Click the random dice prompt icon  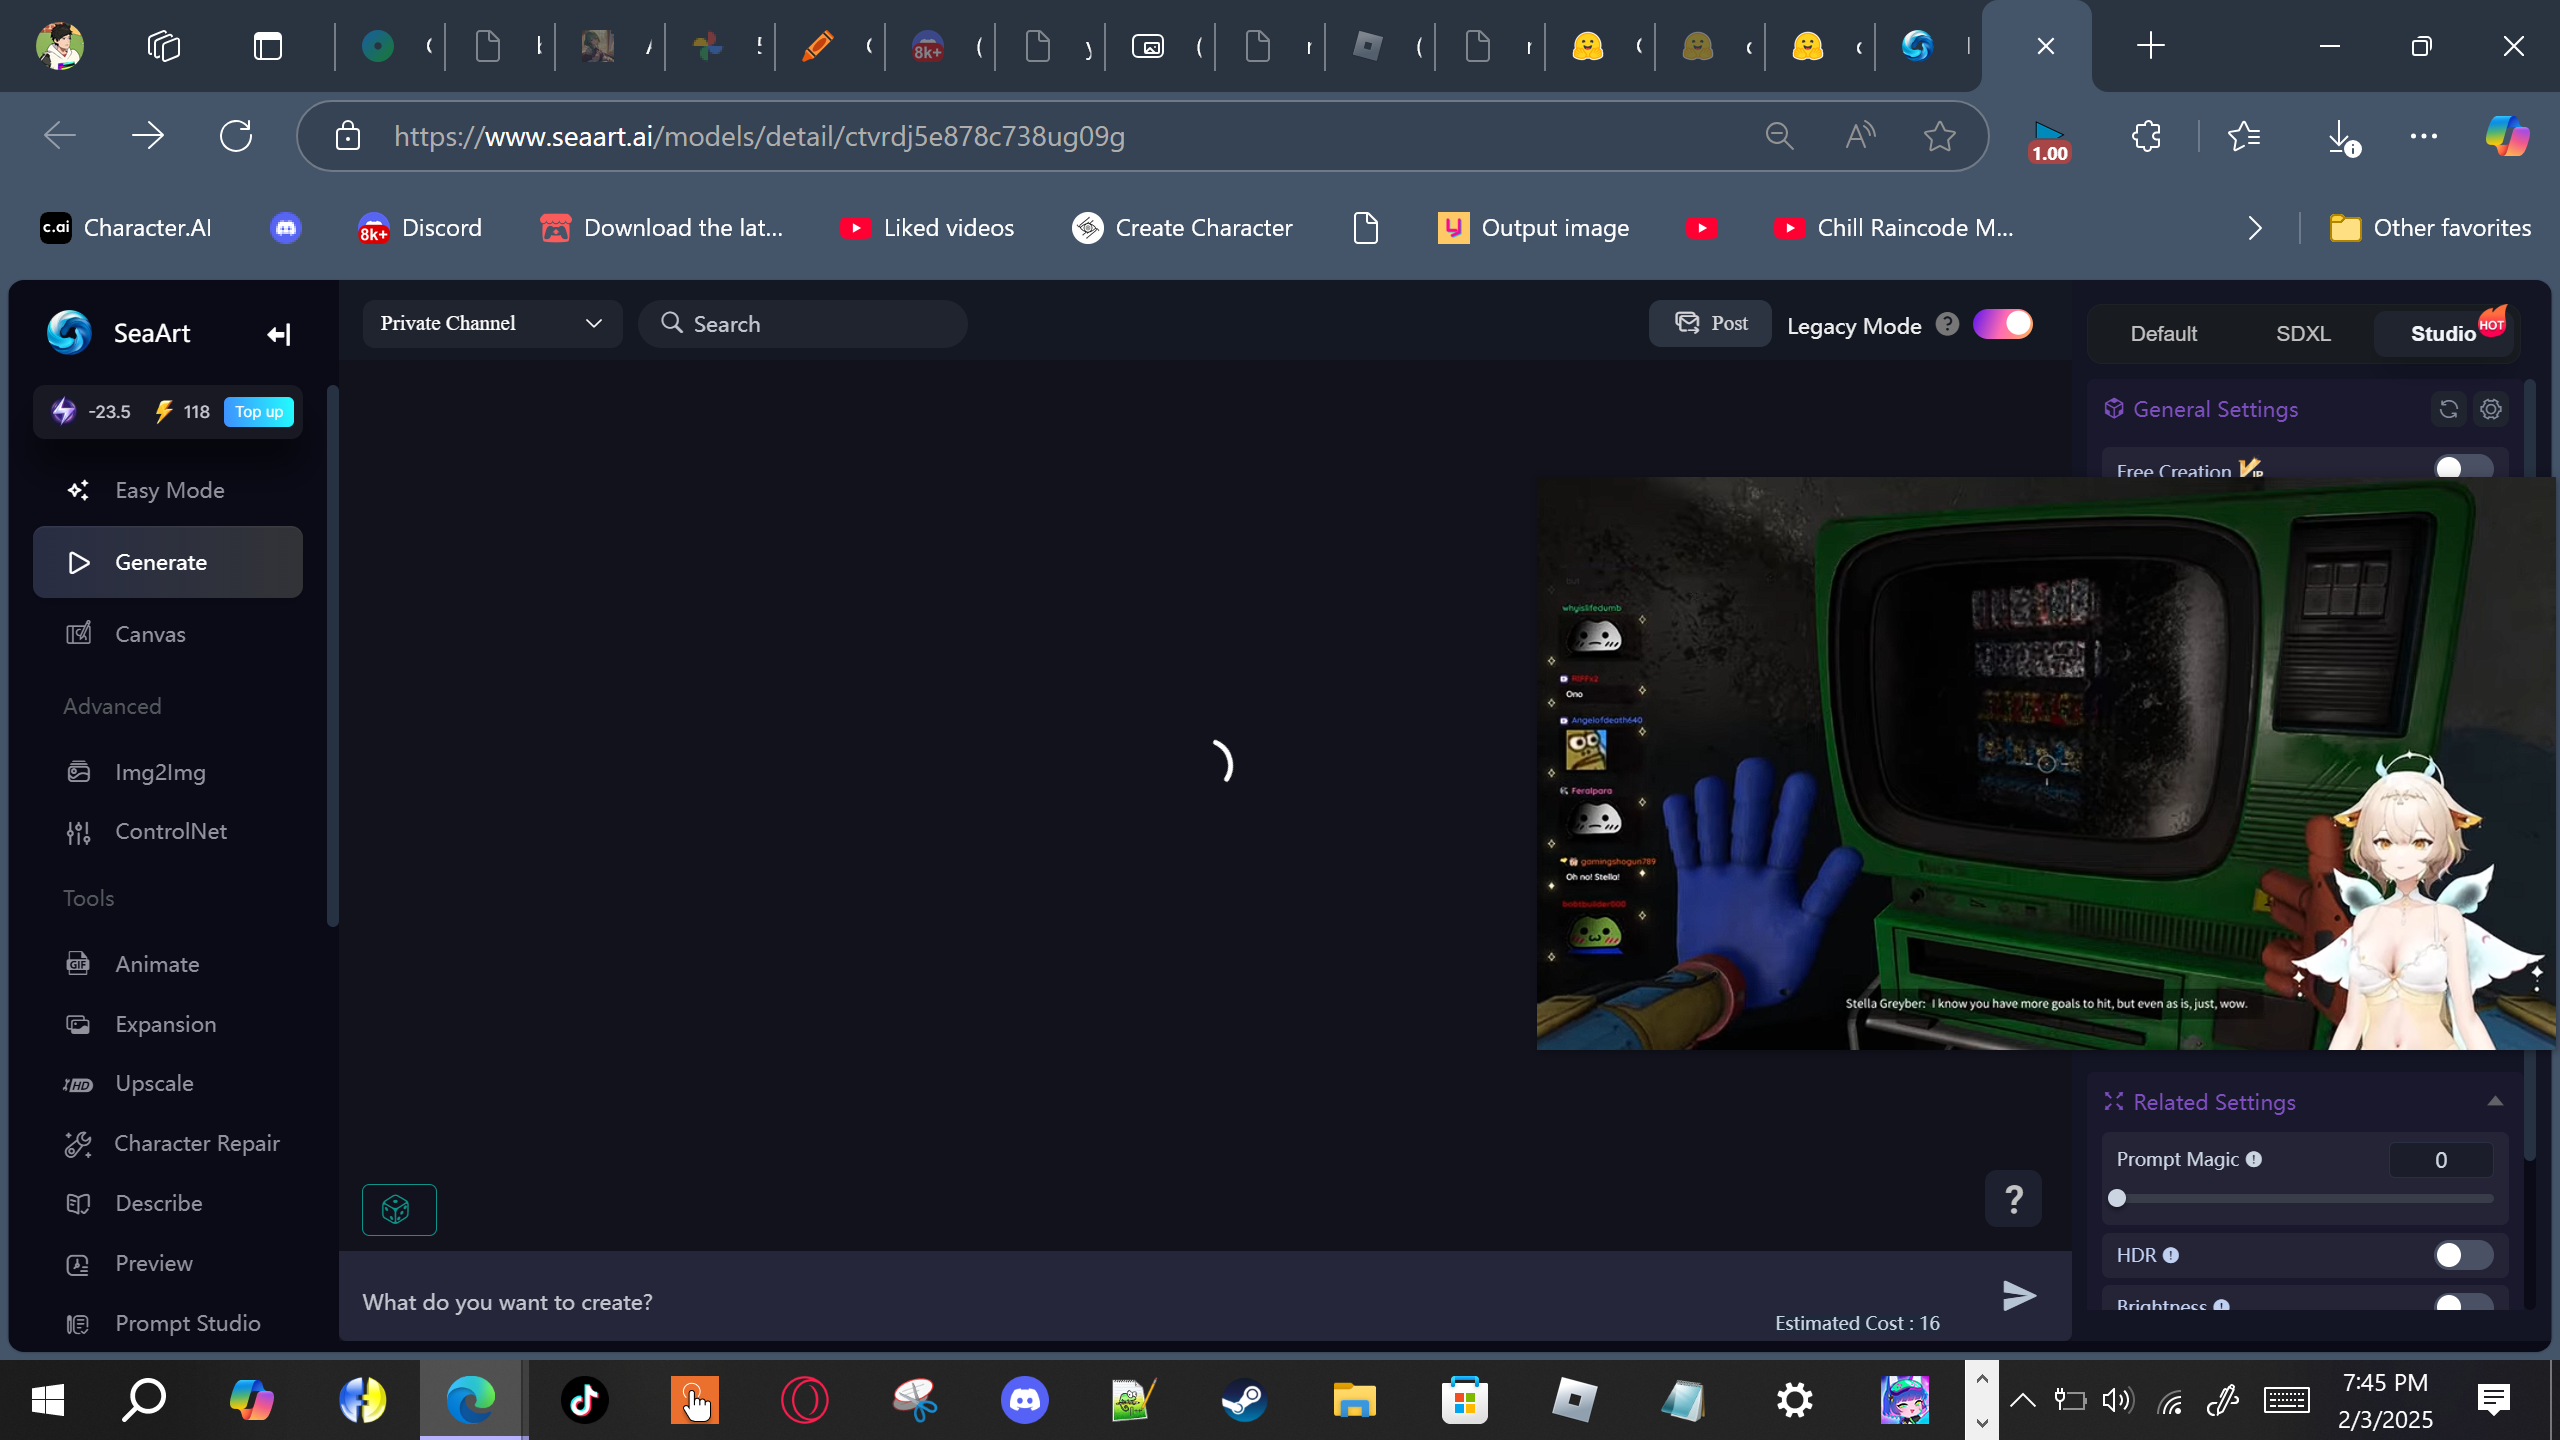[399, 1210]
